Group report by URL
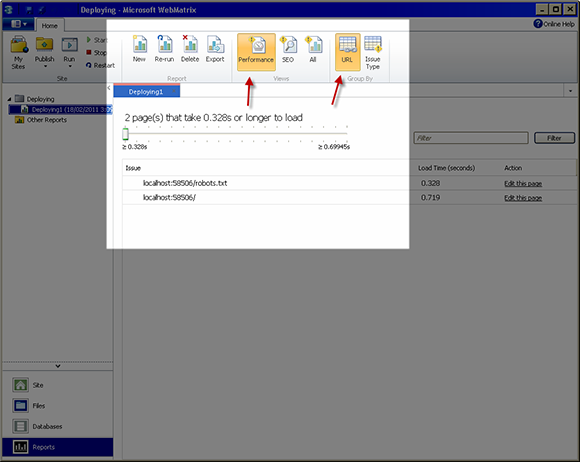 [x=347, y=52]
